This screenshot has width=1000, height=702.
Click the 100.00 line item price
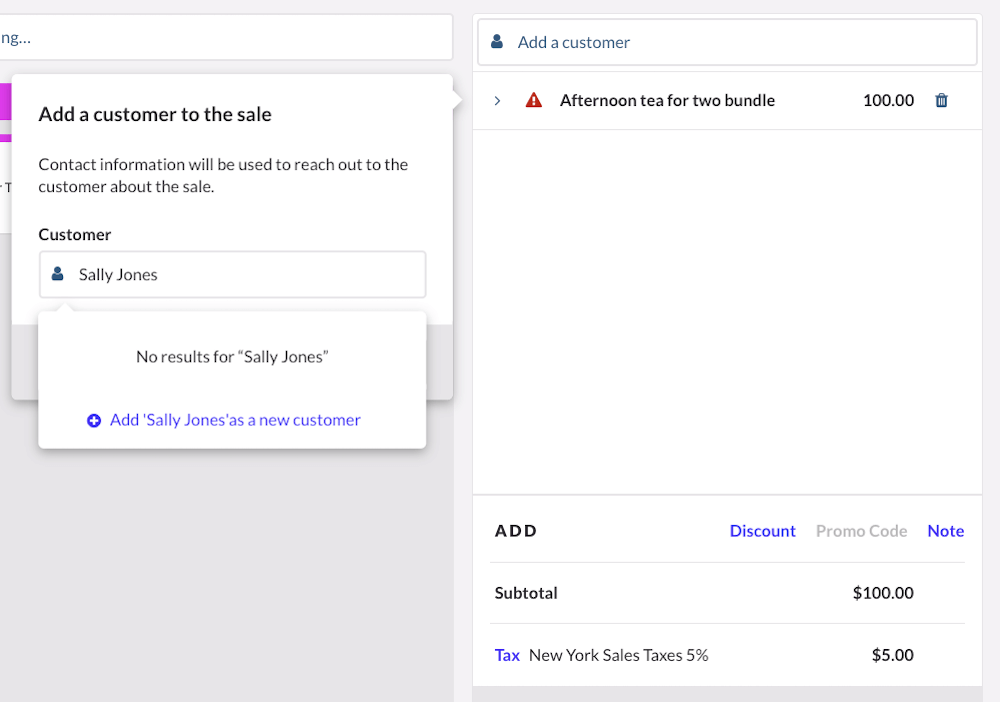888,100
